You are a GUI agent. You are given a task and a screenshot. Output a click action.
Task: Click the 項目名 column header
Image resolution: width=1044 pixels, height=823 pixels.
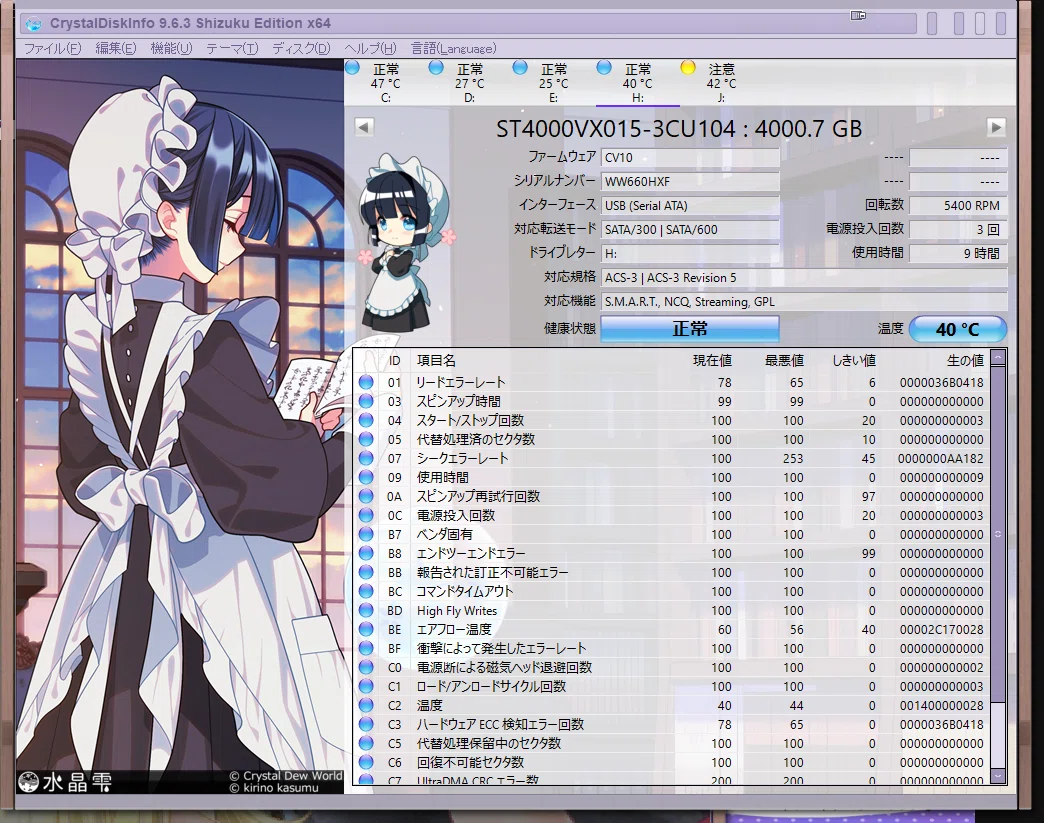[x=436, y=360]
